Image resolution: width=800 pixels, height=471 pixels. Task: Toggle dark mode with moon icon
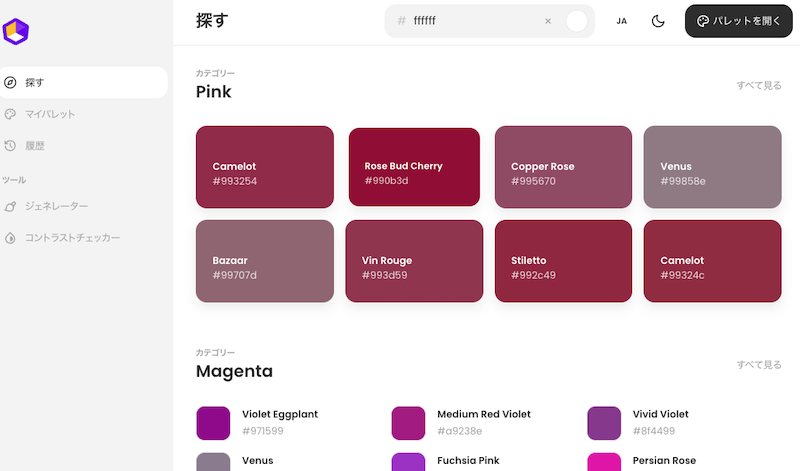[658, 21]
